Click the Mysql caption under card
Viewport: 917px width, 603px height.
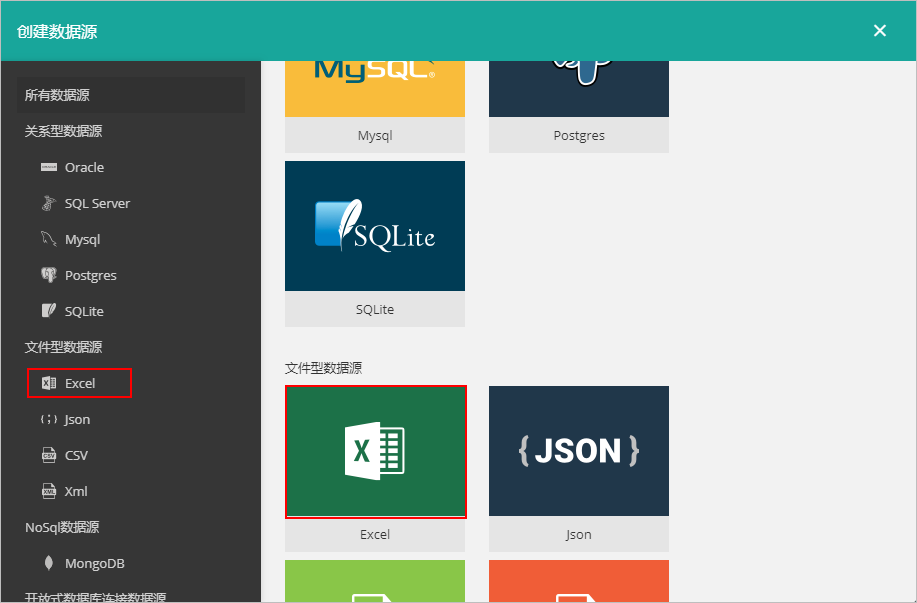point(375,135)
